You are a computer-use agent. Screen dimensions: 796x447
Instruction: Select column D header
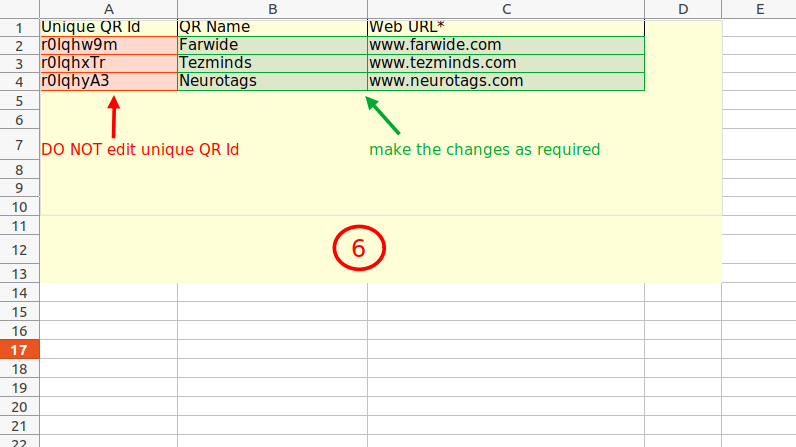(682, 9)
